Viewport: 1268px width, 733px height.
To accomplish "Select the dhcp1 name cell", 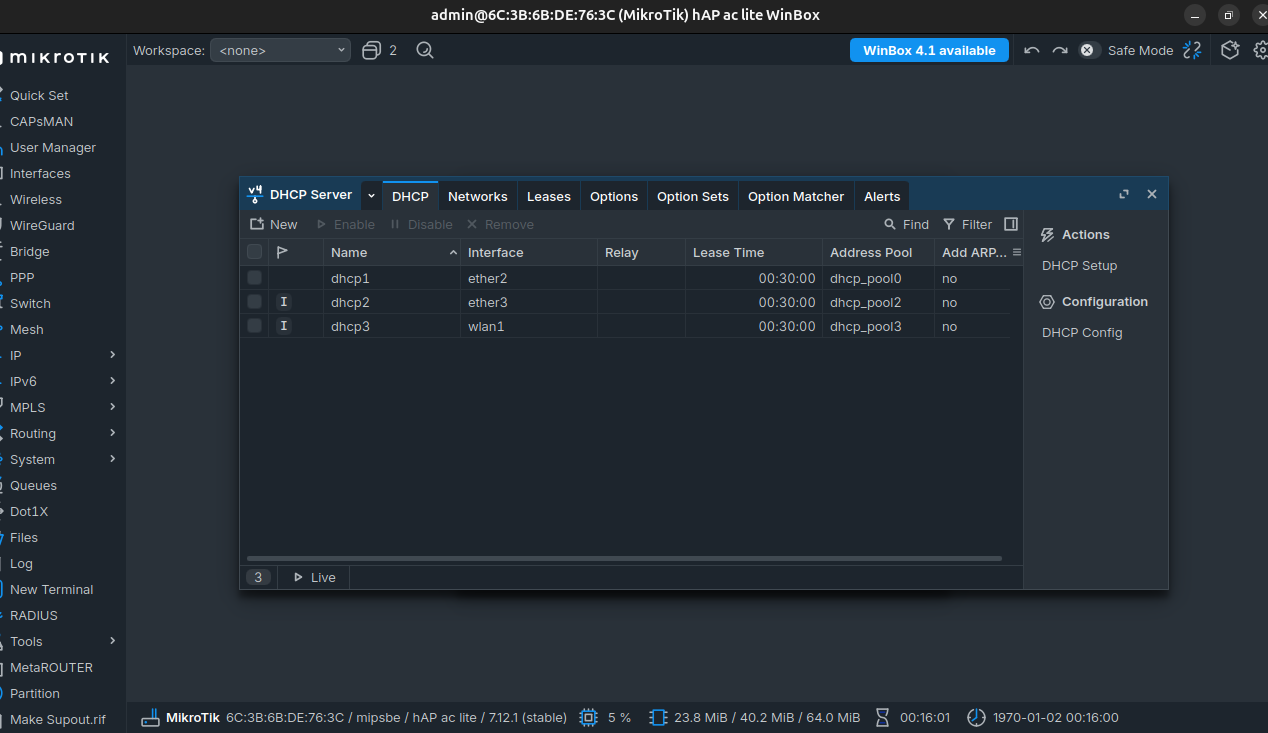I will click(x=391, y=278).
